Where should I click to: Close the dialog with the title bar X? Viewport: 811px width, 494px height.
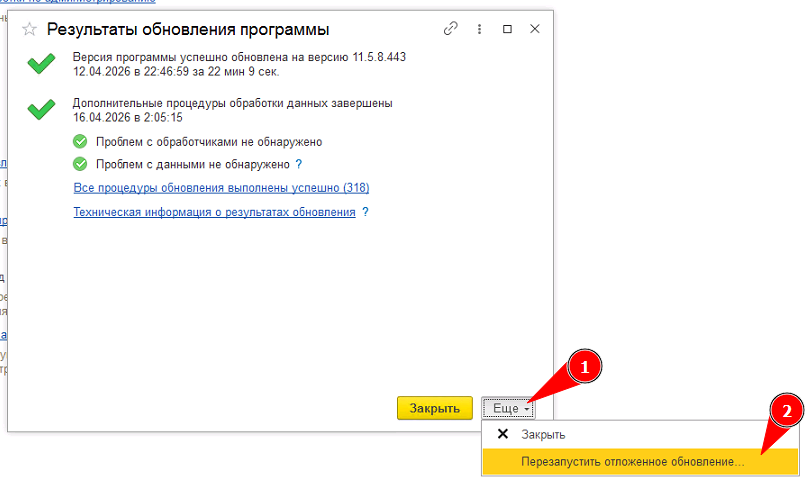point(534,30)
